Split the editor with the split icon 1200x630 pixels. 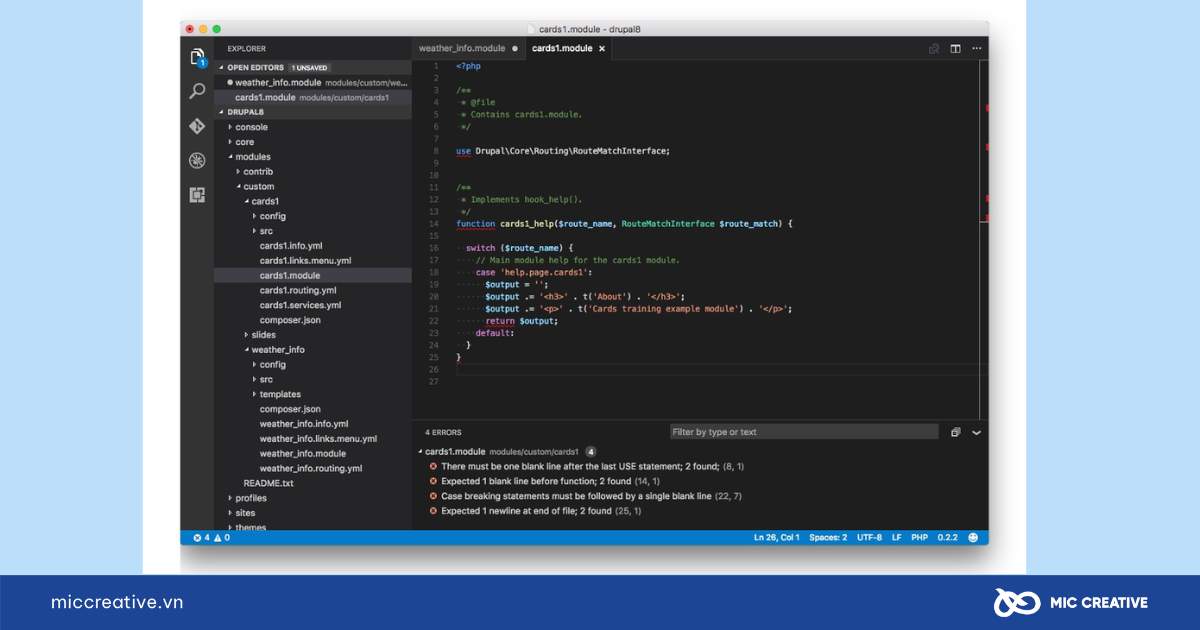point(955,48)
